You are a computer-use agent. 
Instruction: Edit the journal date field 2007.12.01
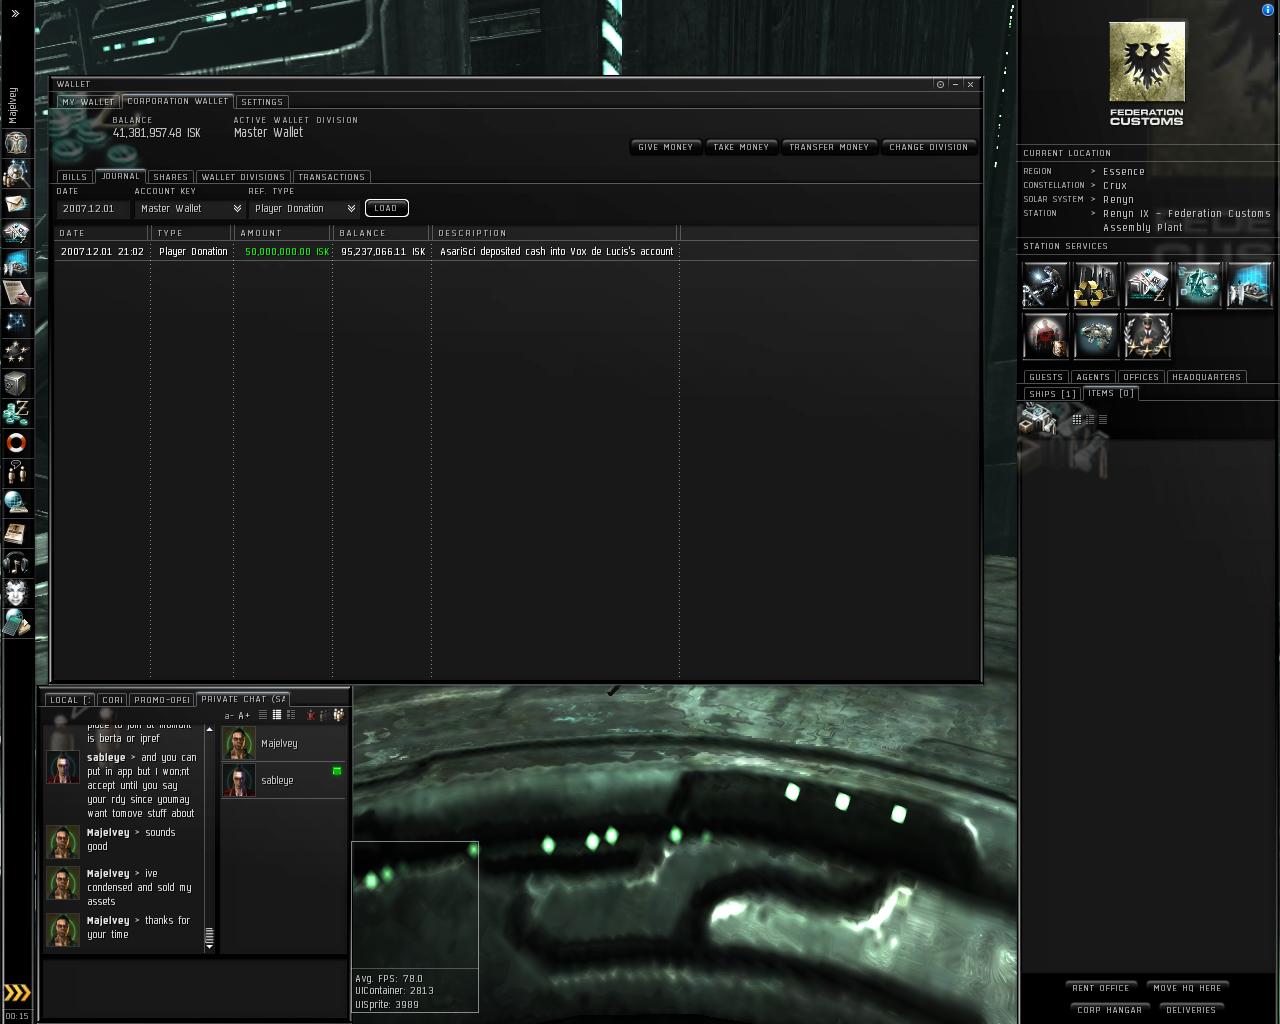coord(93,208)
